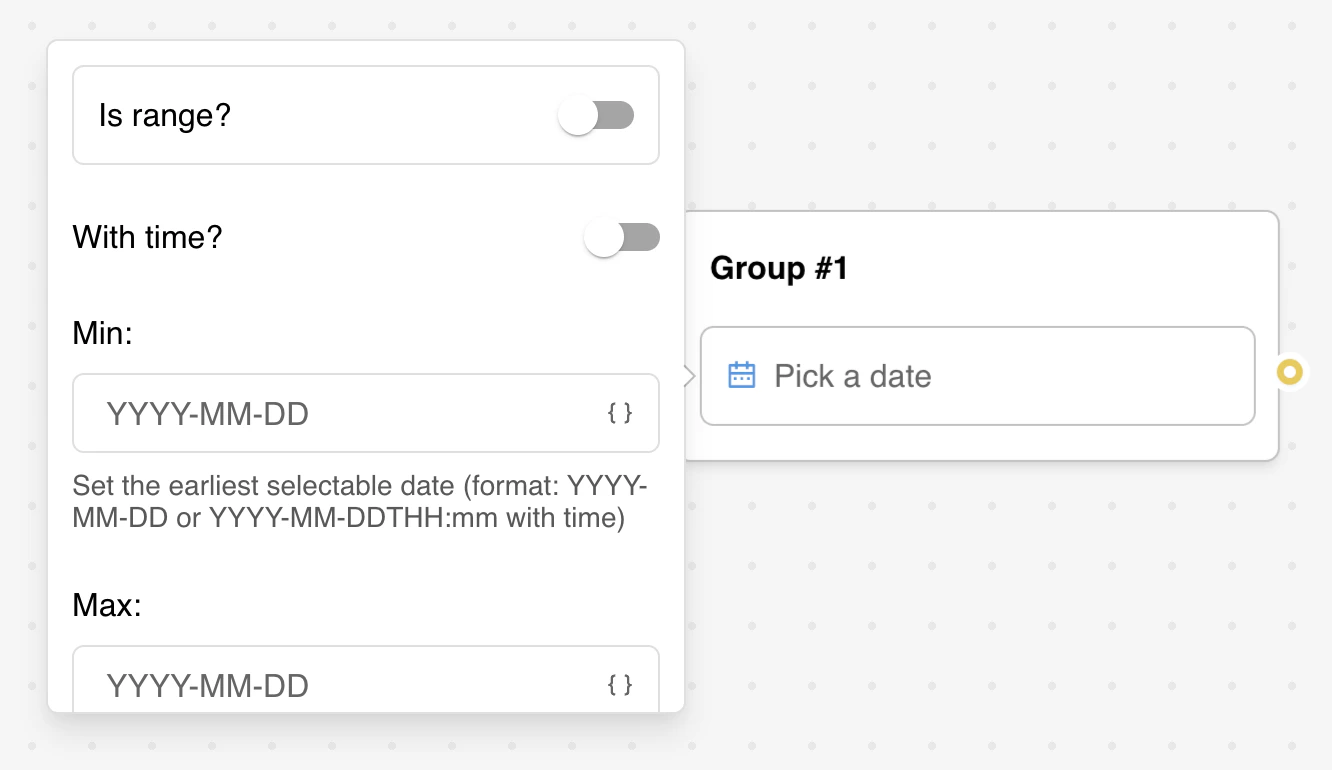
Task: Click the calendar icon in the Pick a date field
Action: (740, 373)
